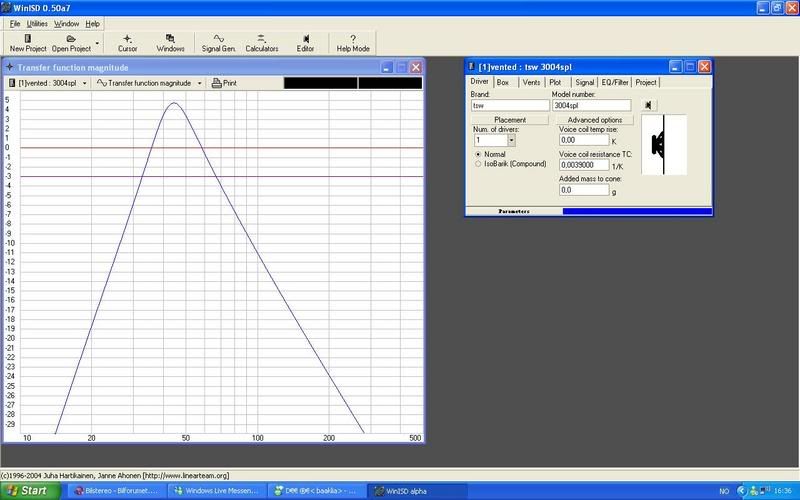Click the Print icon in graph toolbar
This screenshot has width=800, height=500.
click(223, 83)
